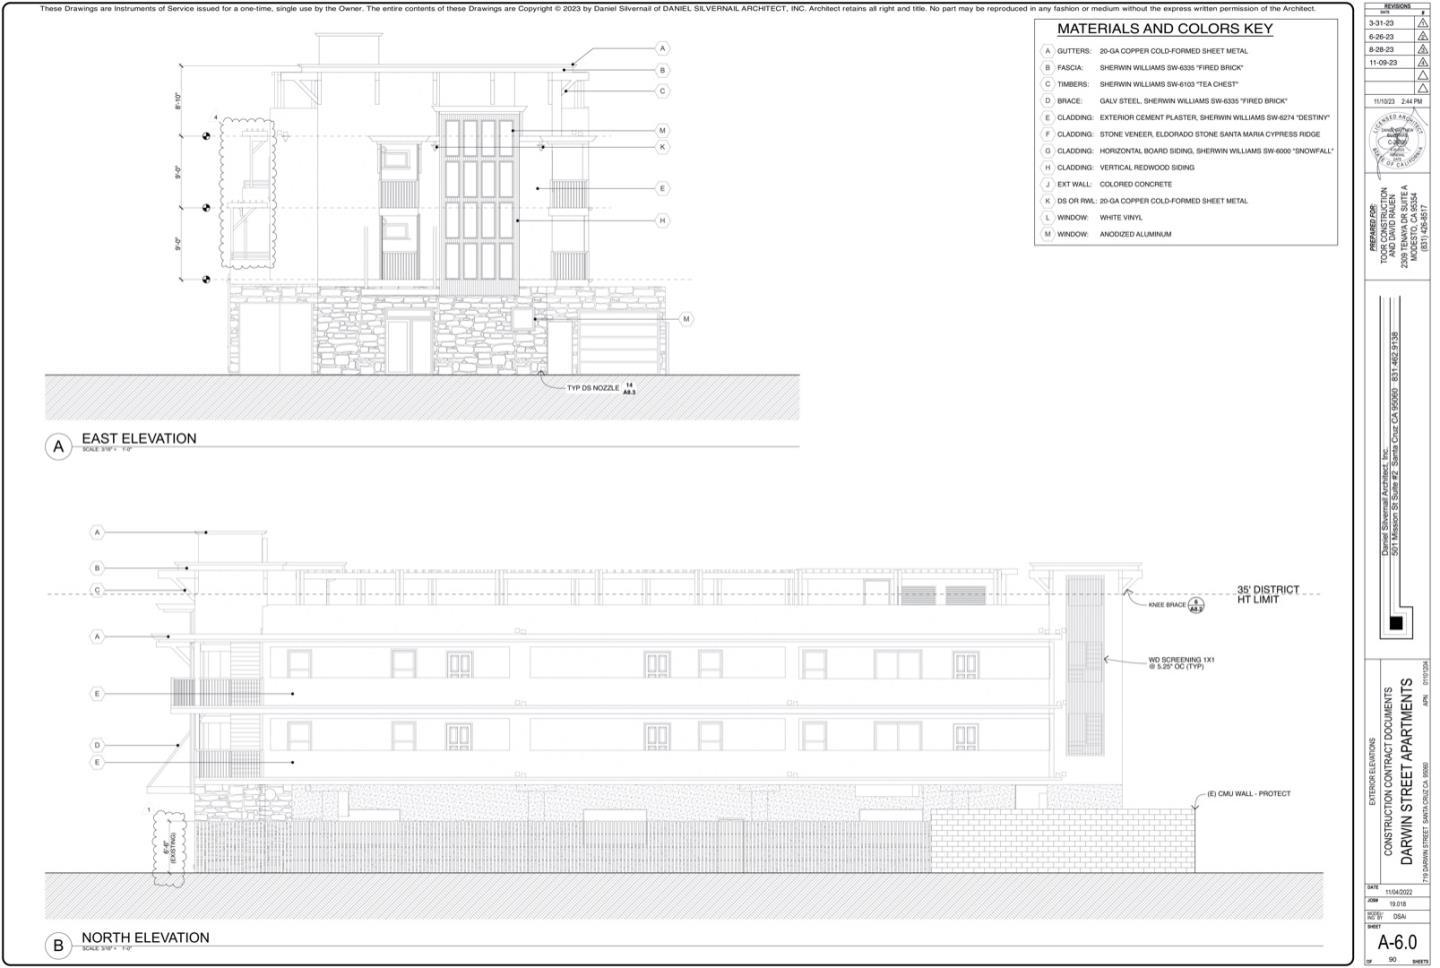
Task: Click the 14/A8.3 detail reference bubble
Action: click(629, 389)
